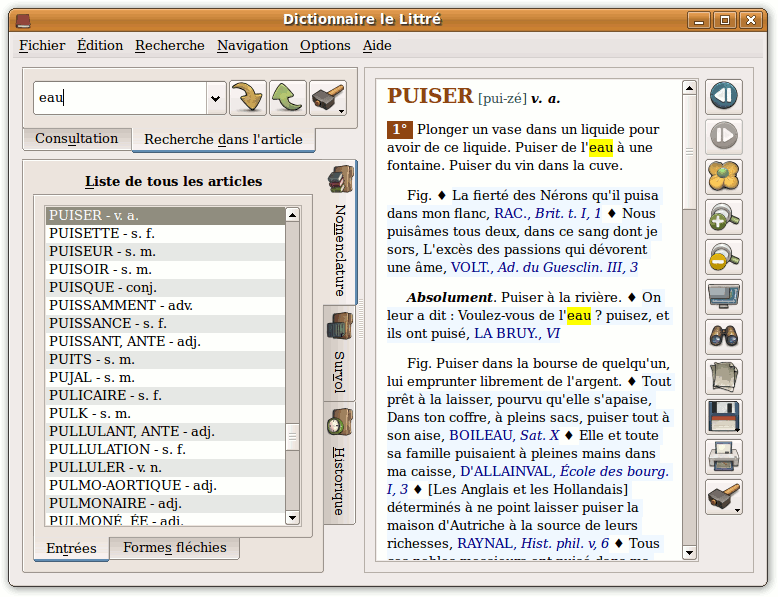Follow the RAC., Brit. t. I, 1 citation link

[x=548, y=213]
